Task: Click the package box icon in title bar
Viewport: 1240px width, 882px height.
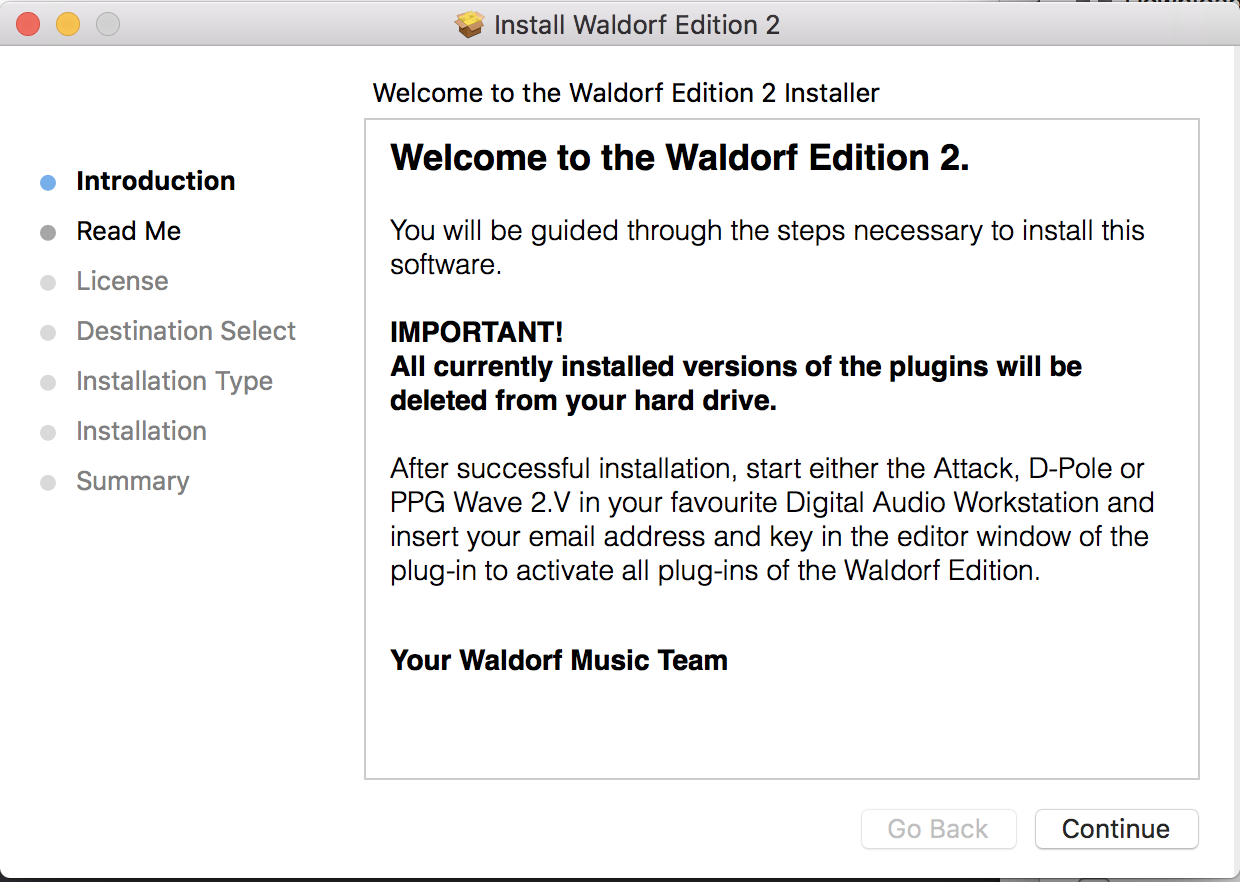Action: coord(469,24)
